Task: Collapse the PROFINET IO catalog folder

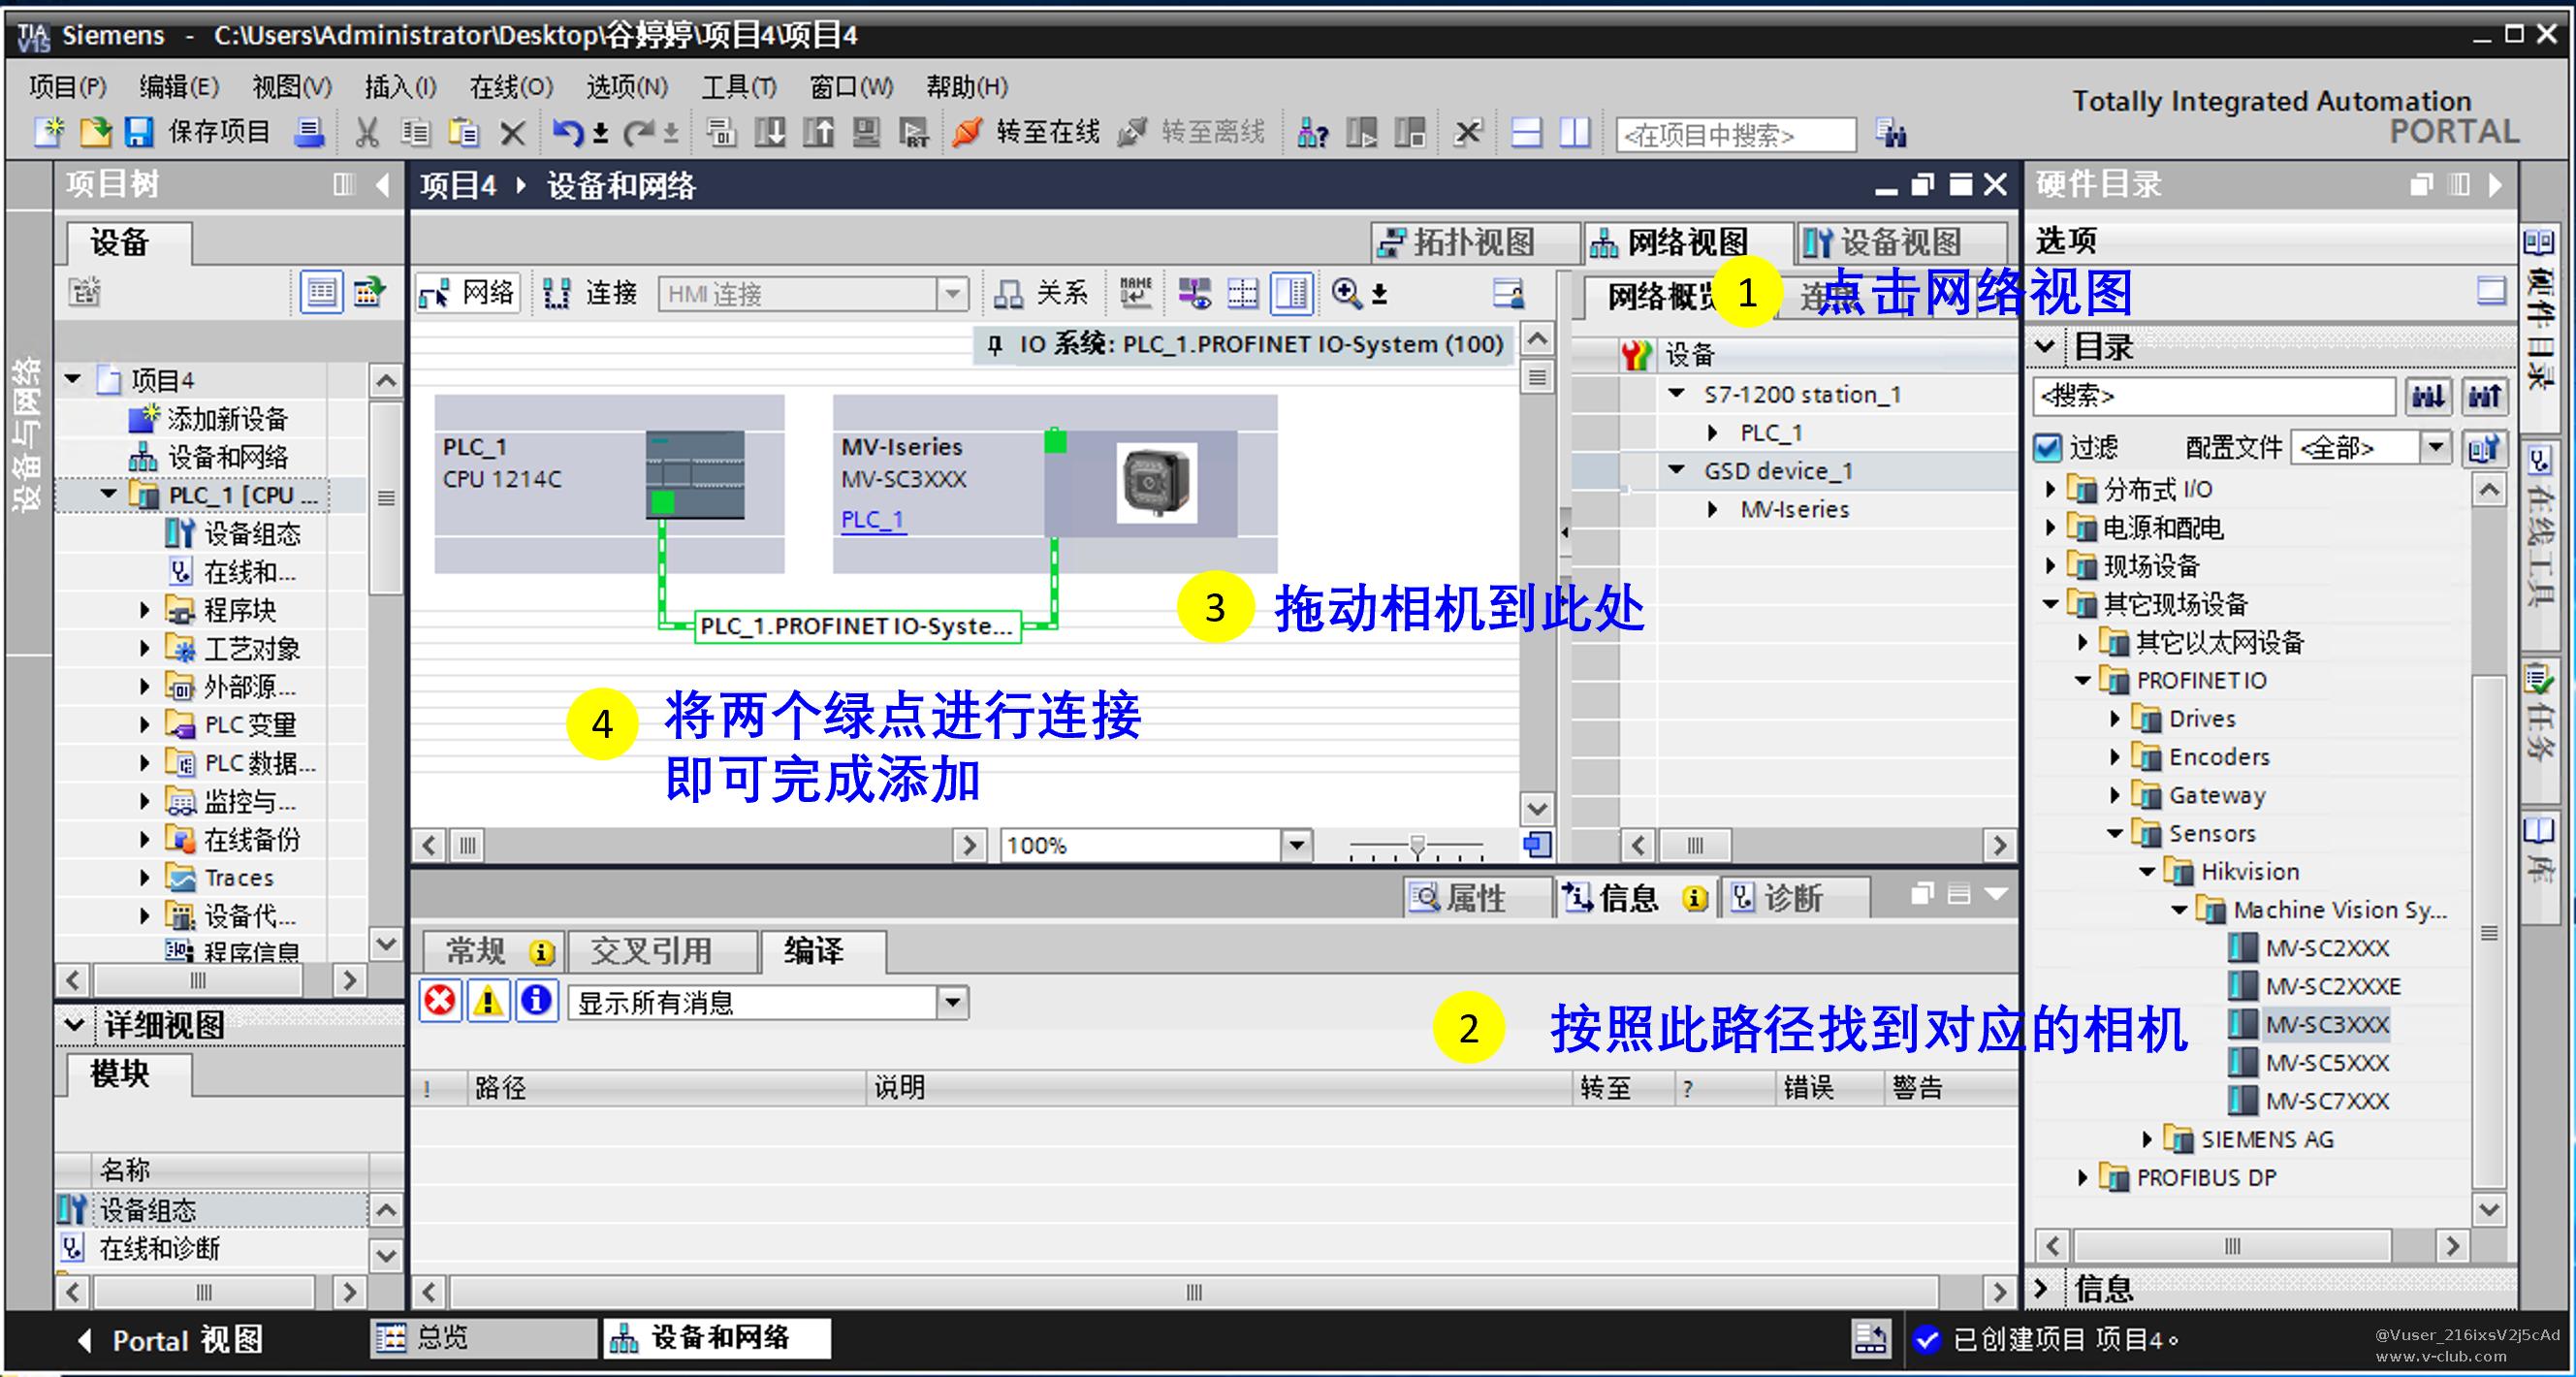Action: tap(2083, 681)
